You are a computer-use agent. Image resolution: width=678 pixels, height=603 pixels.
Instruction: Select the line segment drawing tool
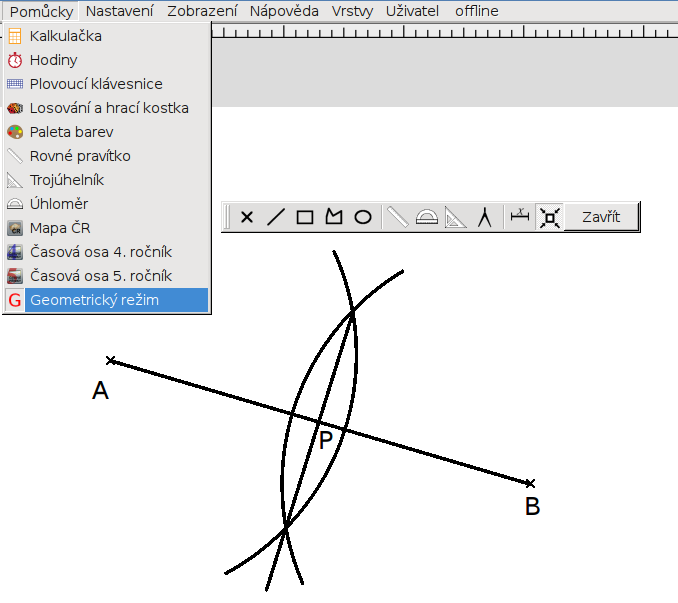[276, 217]
